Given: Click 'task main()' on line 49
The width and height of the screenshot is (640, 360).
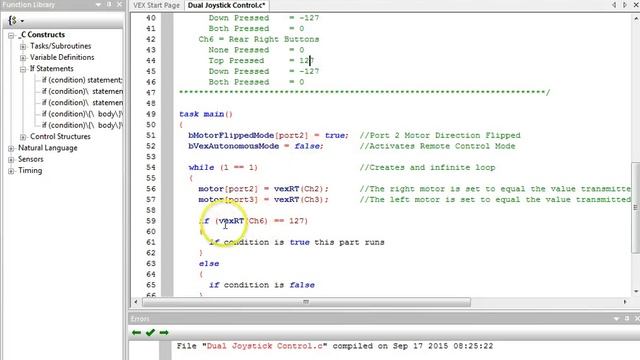Looking at the screenshot, I should pyautogui.click(x=206, y=114).
